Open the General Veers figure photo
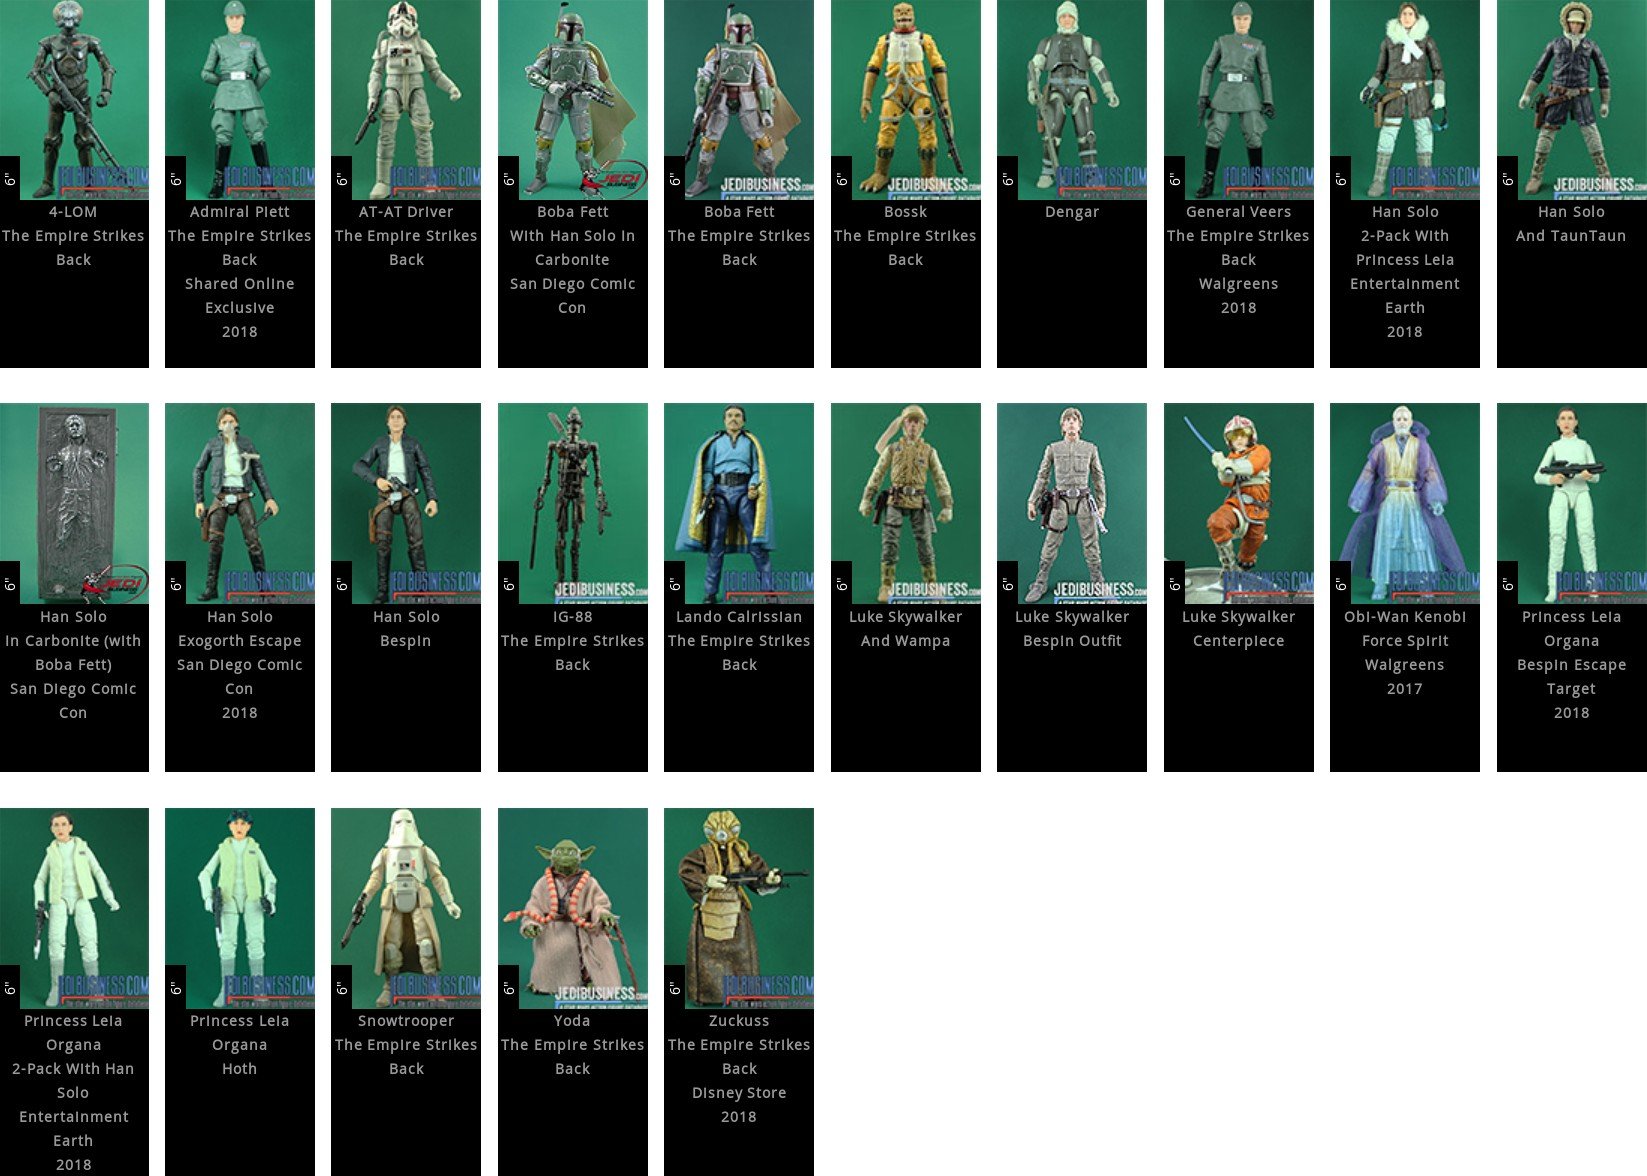The width and height of the screenshot is (1647, 1176). click(x=1239, y=99)
